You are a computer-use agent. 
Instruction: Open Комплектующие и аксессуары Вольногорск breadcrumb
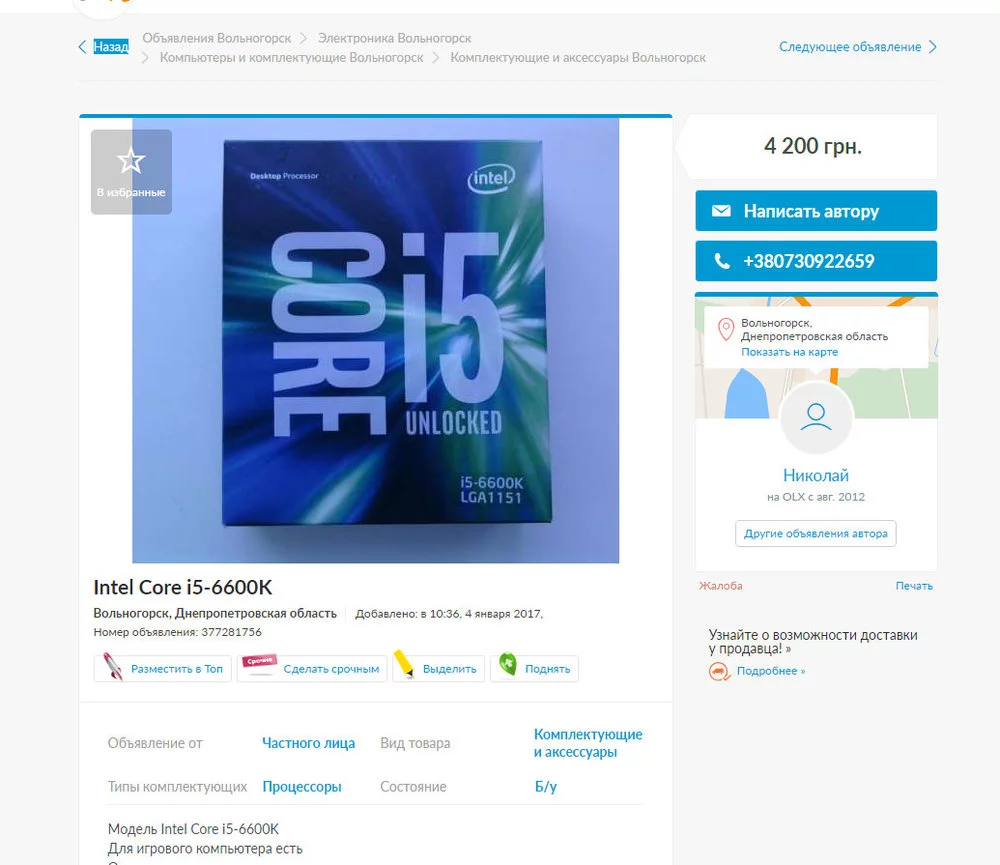(x=578, y=57)
